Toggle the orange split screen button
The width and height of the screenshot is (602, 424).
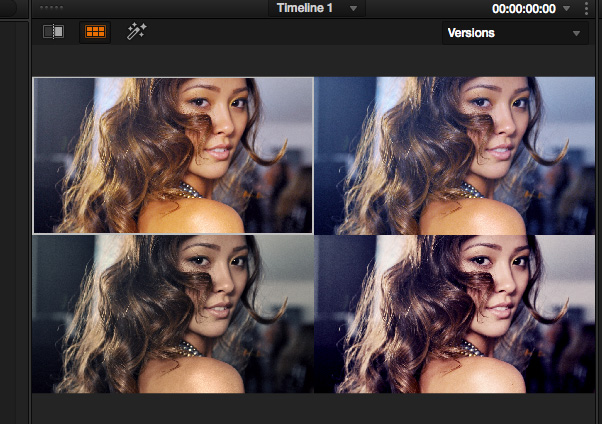[x=95, y=32]
